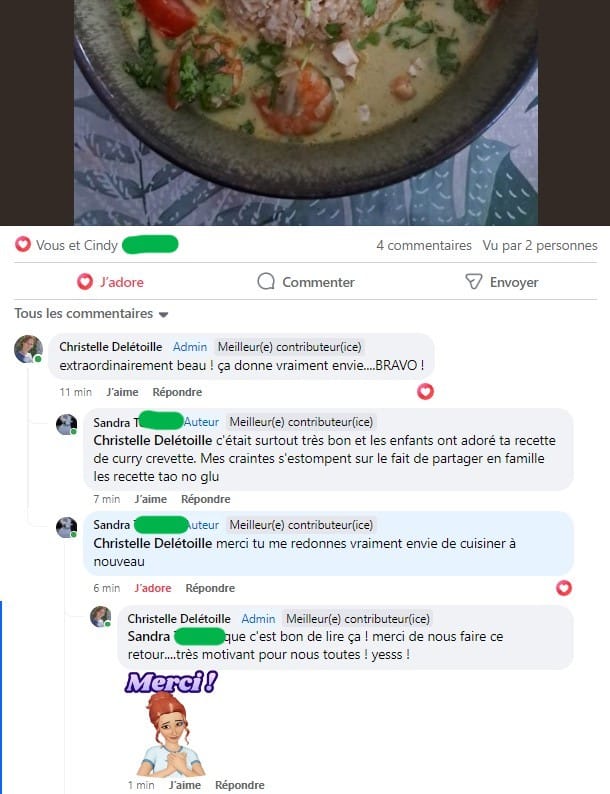Remove J'adore from the 'envie de cuisiner' comment
The image size is (610, 794).
click(153, 588)
